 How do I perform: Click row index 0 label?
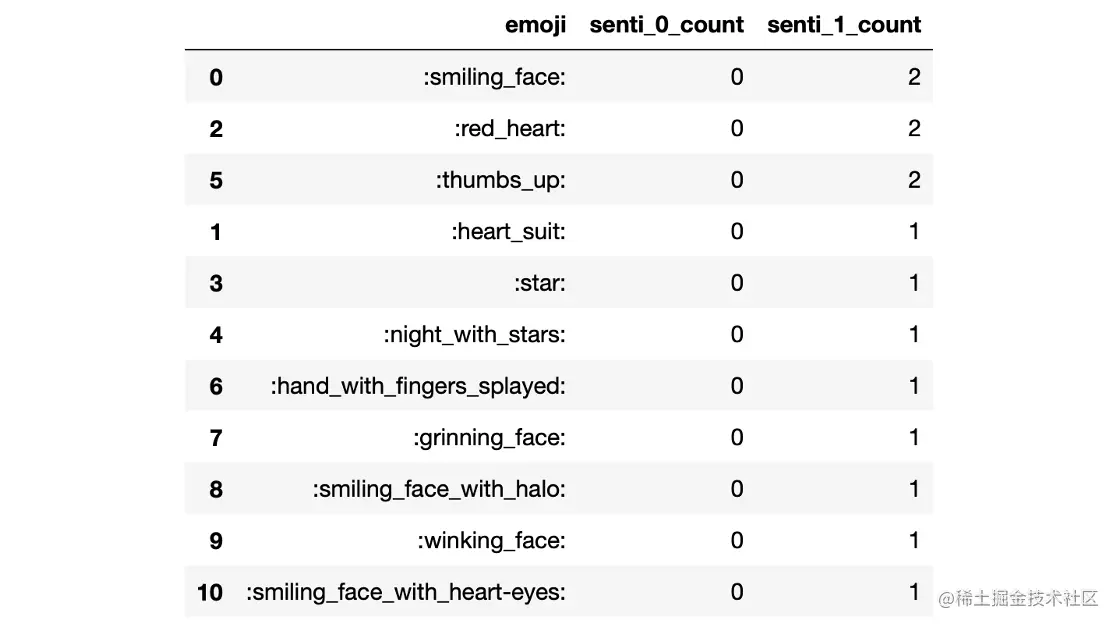[x=216, y=77]
